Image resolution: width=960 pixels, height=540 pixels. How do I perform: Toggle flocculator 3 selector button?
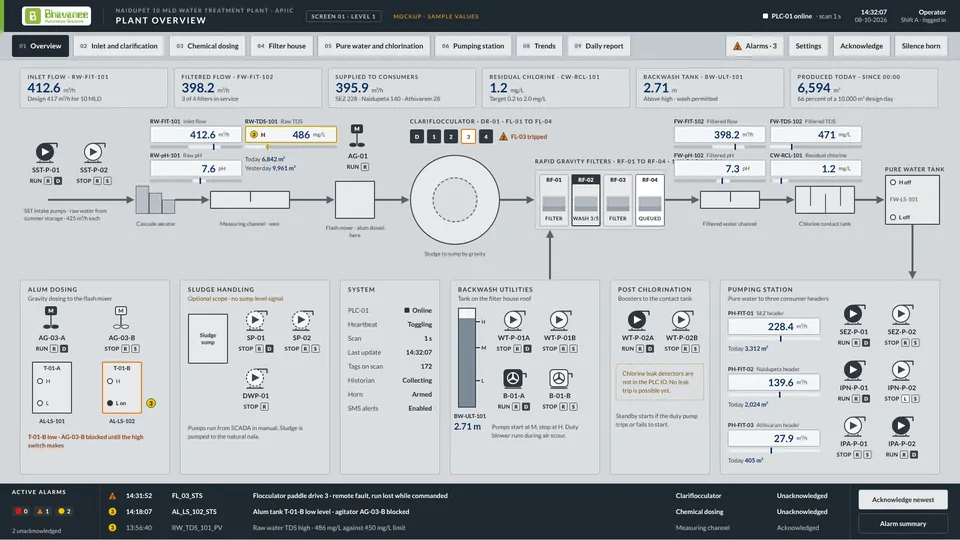[x=468, y=137]
